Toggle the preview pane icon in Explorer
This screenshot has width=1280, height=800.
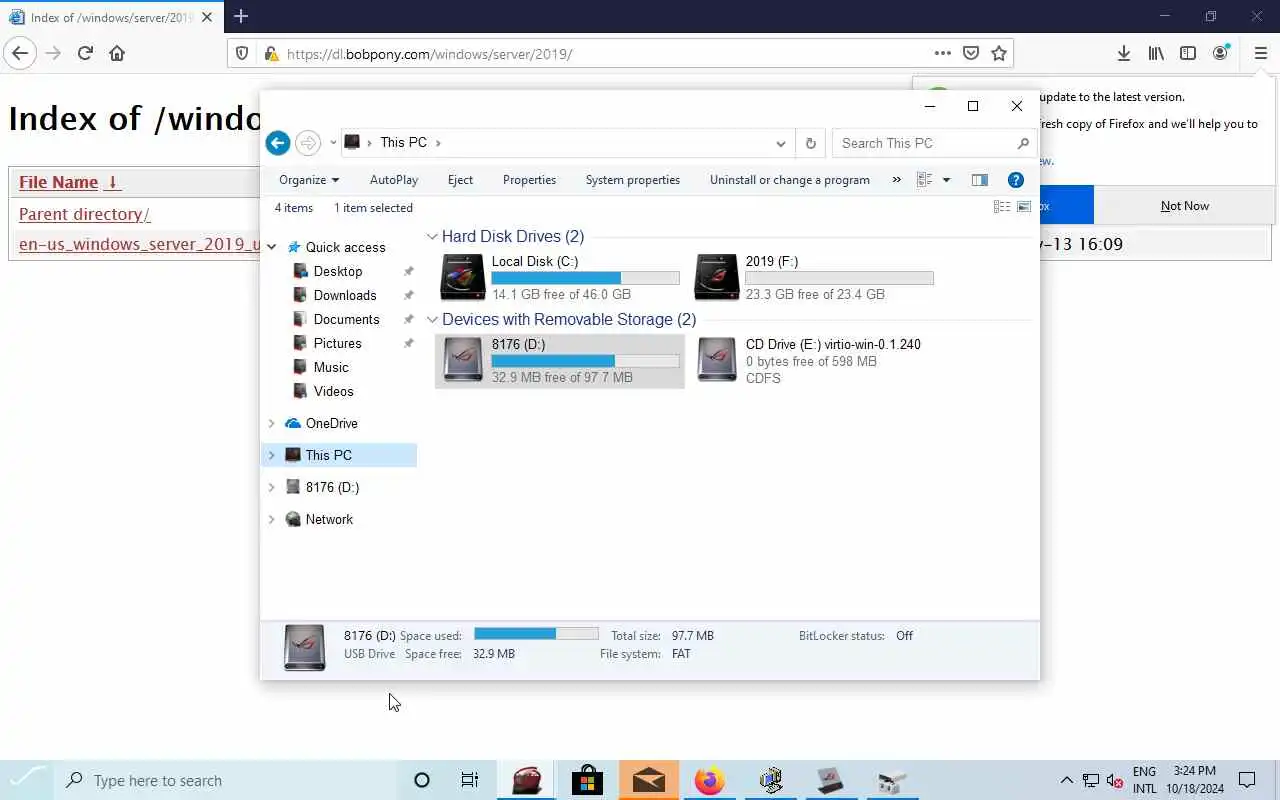(x=979, y=180)
